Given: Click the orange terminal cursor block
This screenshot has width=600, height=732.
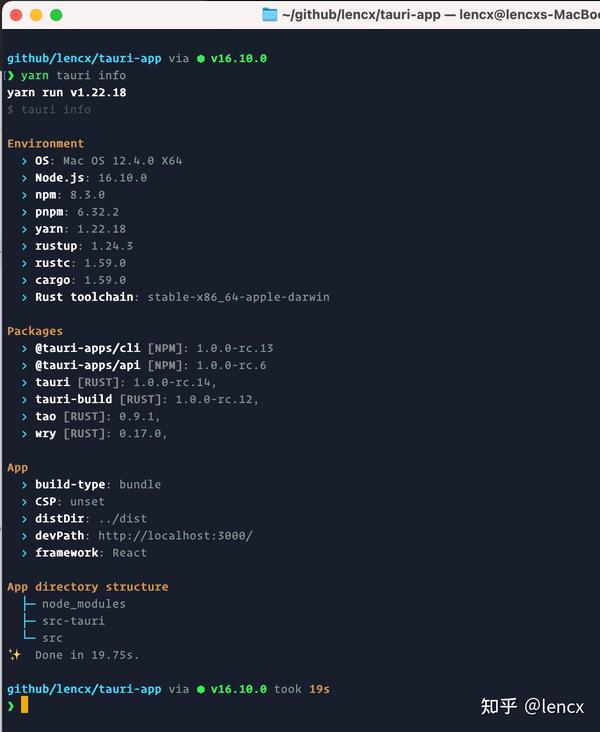Looking at the screenshot, I should click(24, 706).
